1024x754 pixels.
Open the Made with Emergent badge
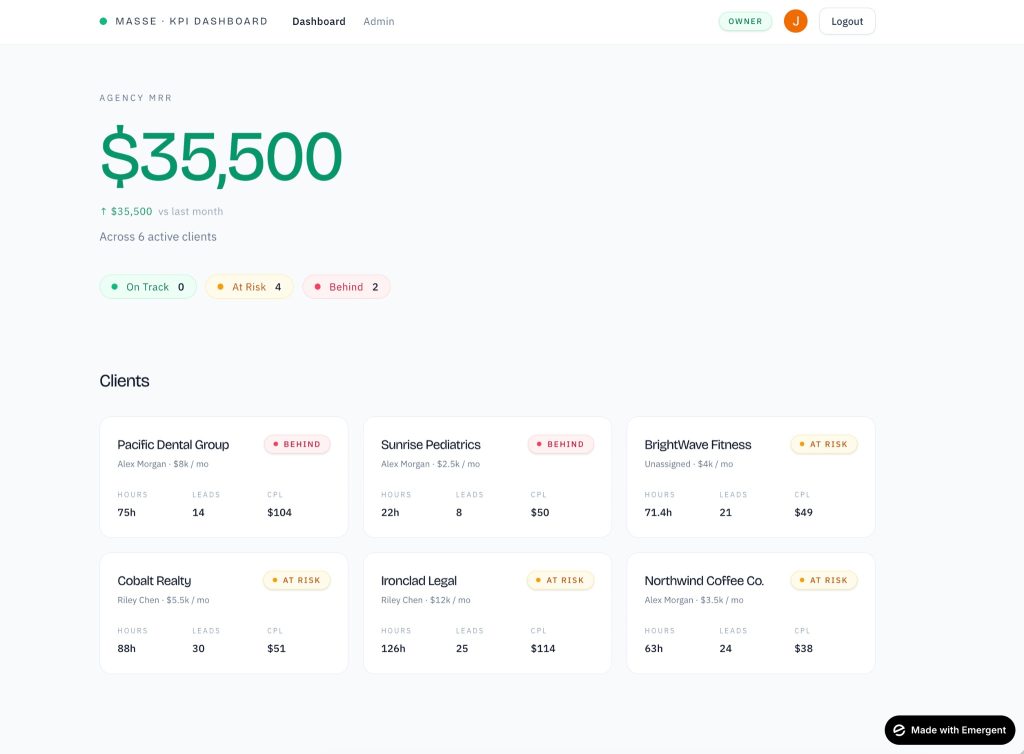pos(950,730)
